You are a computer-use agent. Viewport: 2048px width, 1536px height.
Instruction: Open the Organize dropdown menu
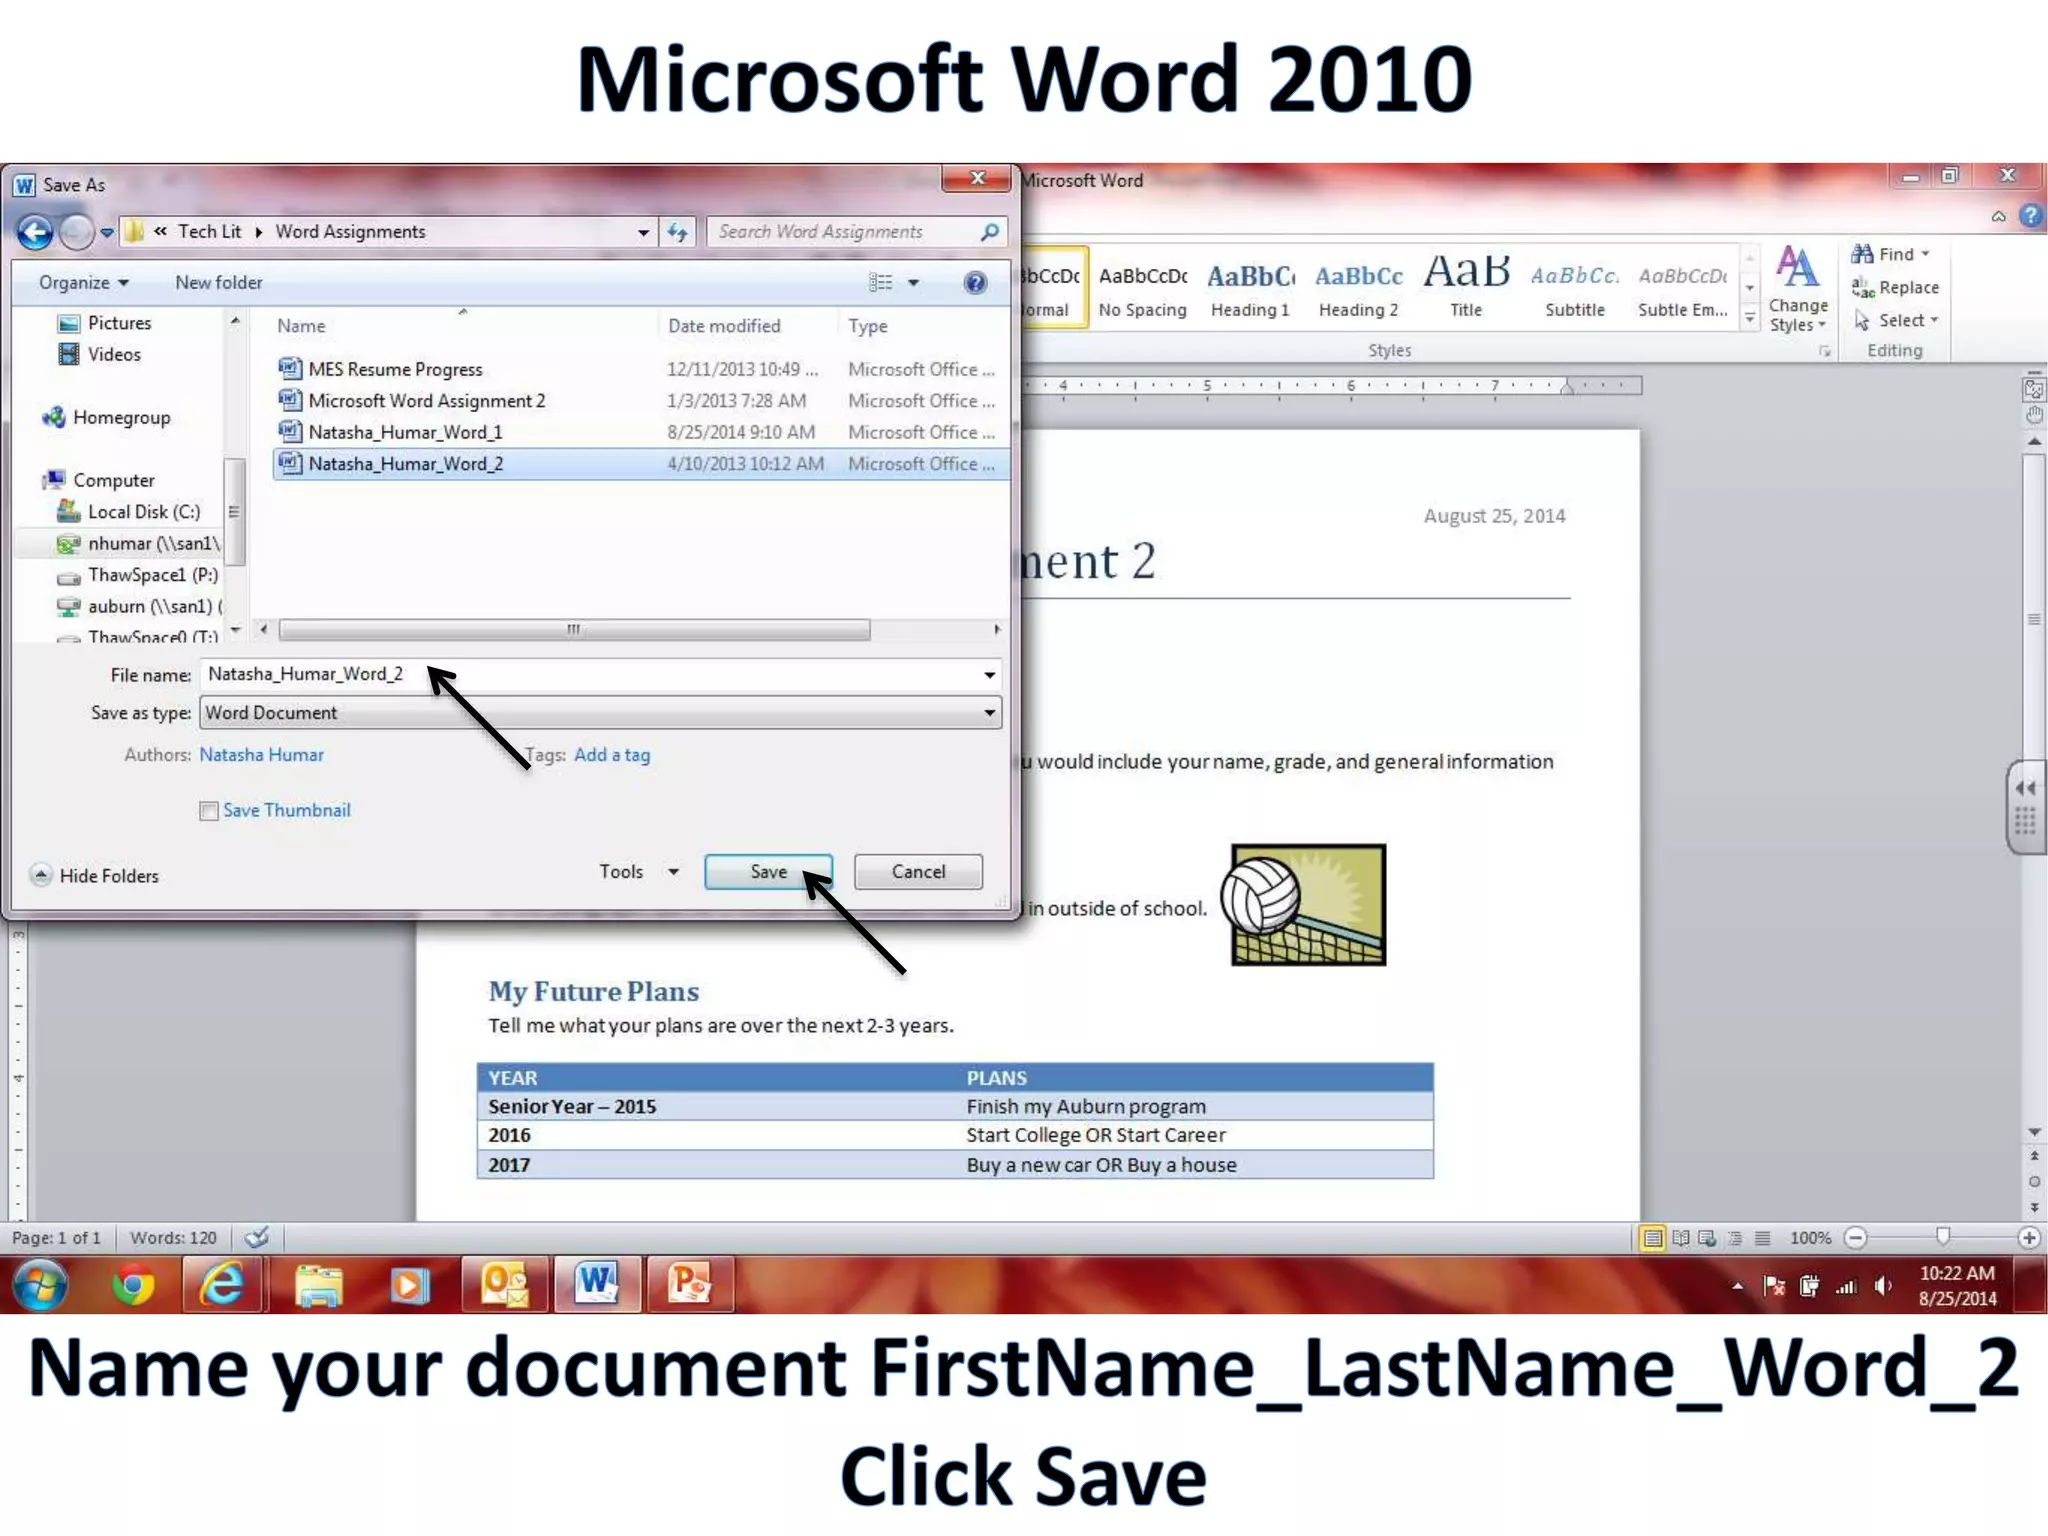click(x=84, y=283)
